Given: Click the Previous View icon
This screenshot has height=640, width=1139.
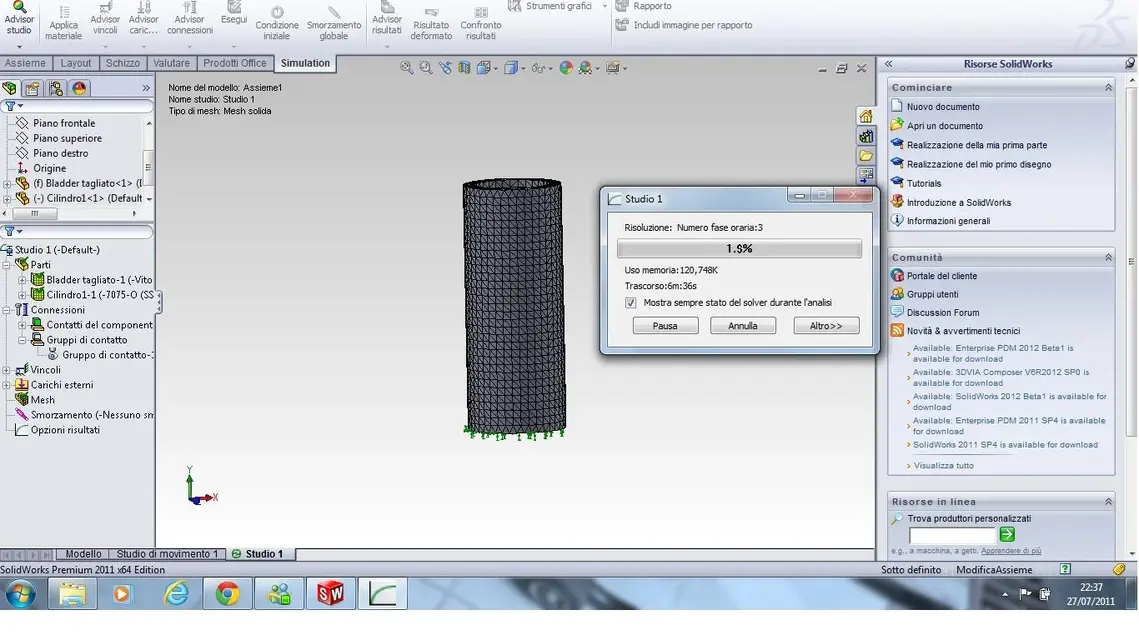Looking at the screenshot, I should coord(445,68).
